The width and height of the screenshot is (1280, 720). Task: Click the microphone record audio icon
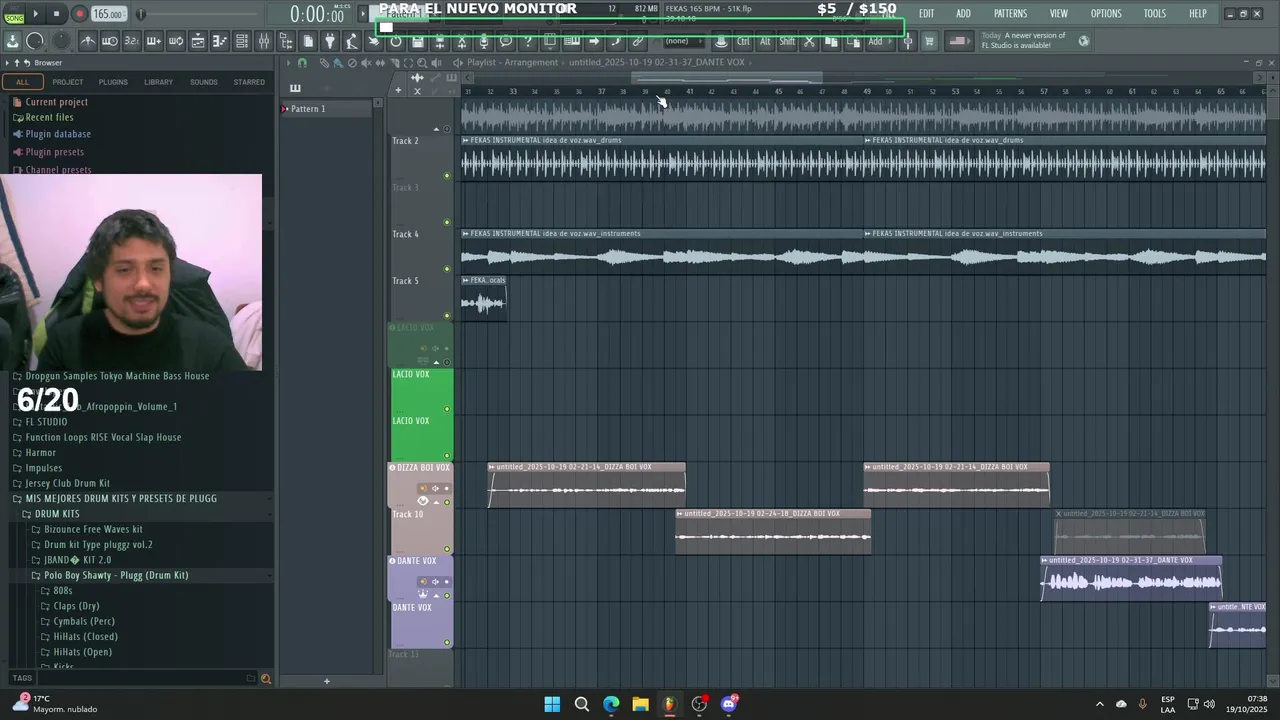click(483, 41)
